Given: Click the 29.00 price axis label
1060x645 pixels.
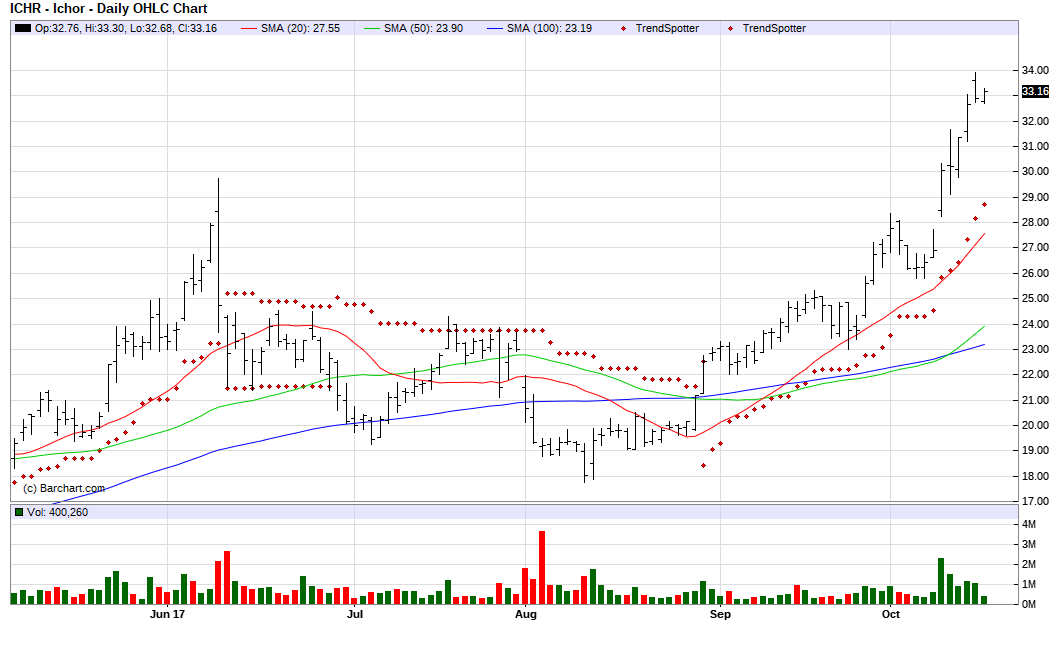Looking at the screenshot, I should click(x=1035, y=197).
